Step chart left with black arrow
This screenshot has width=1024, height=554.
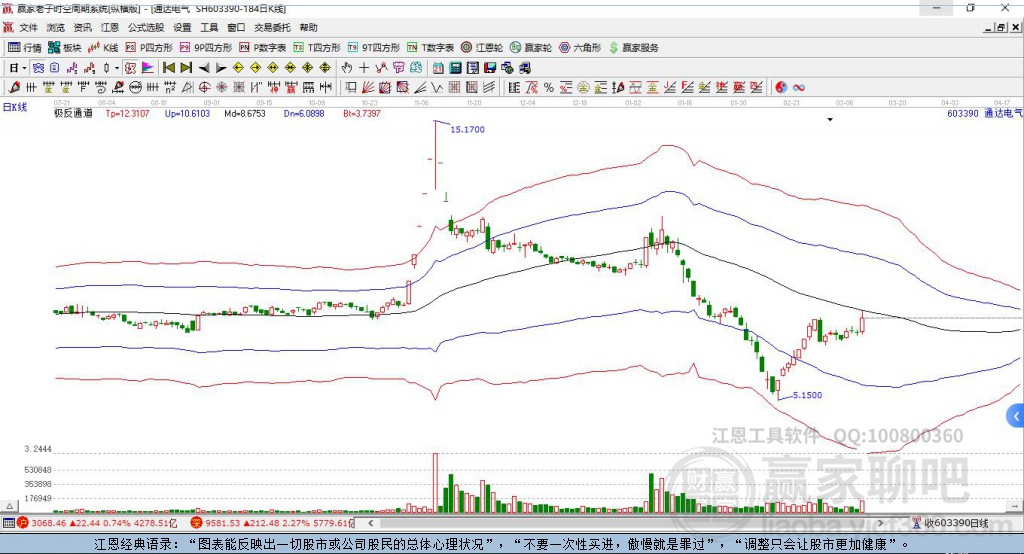click(204, 68)
